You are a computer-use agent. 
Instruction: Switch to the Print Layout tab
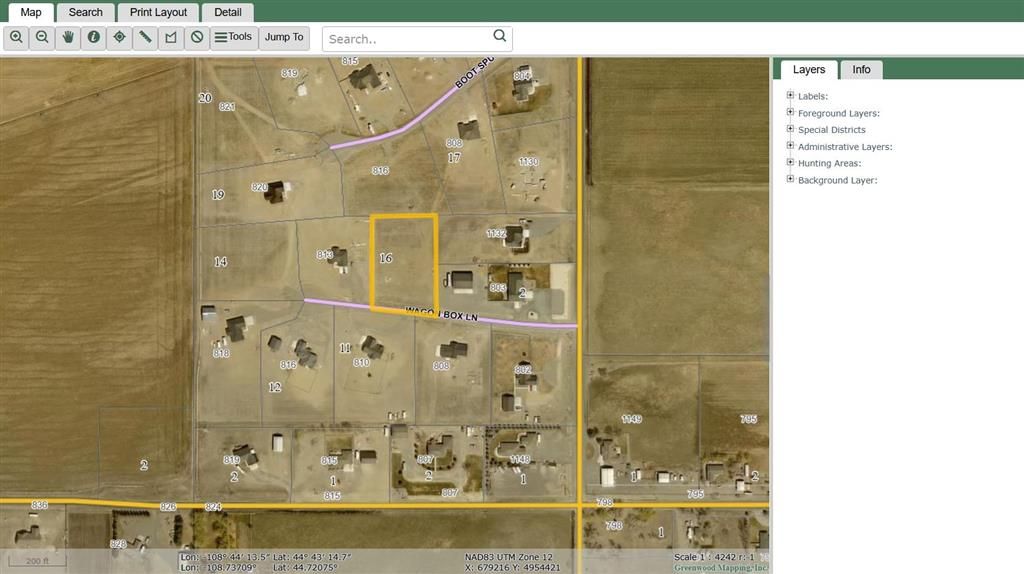click(158, 12)
